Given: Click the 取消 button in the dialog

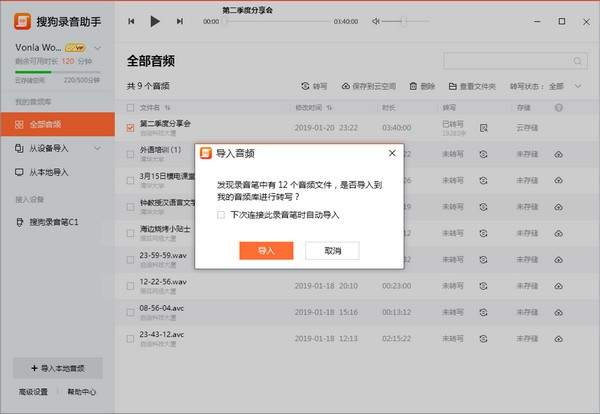Looking at the screenshot, I should click(x=332, y=251).
